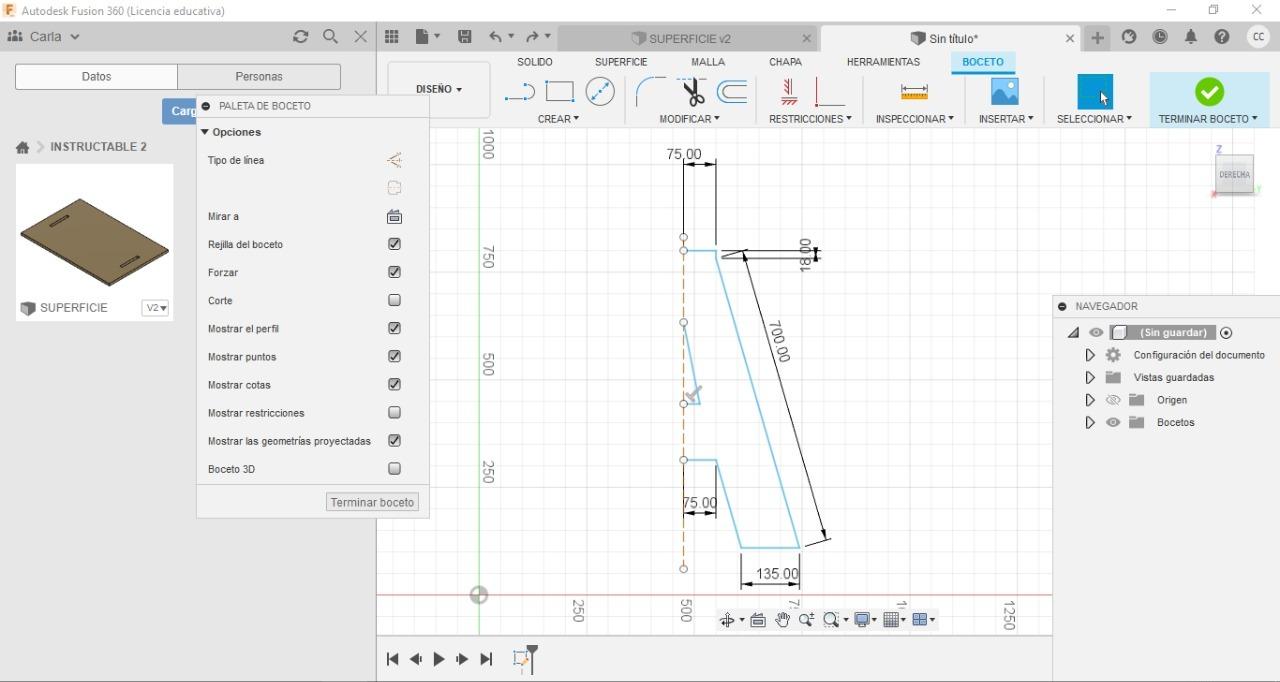Apply the perpendicular constraint icon
The image size is (1280, 682).
click(x=829, y=92)
